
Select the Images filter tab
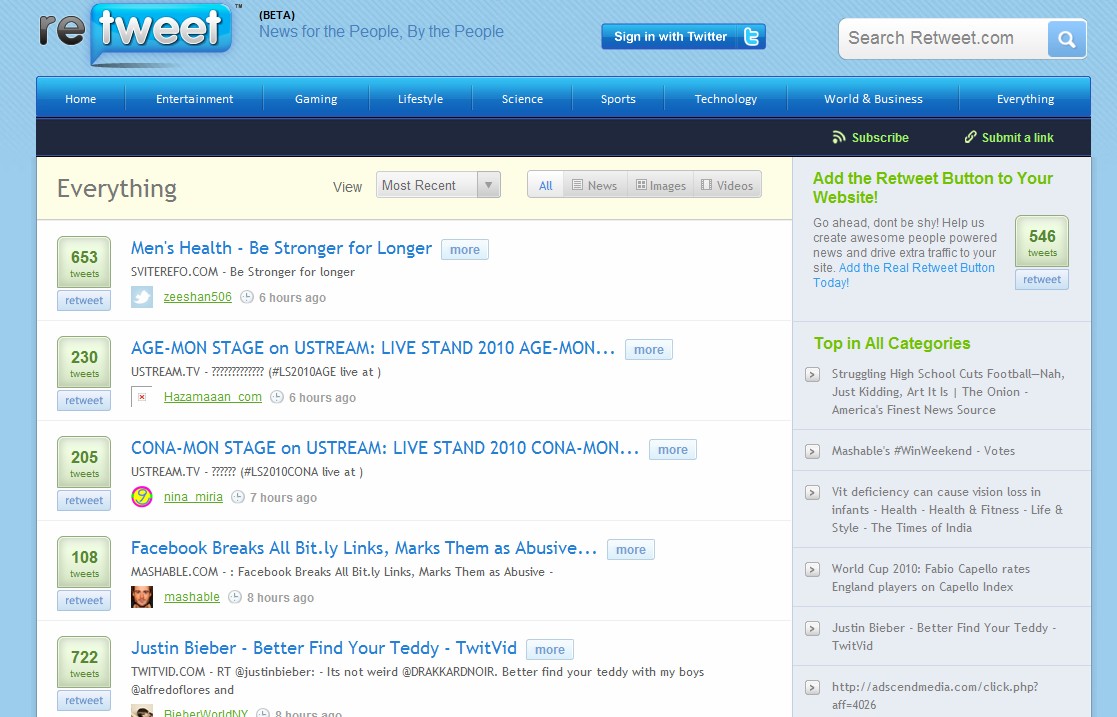click(660, 185)
